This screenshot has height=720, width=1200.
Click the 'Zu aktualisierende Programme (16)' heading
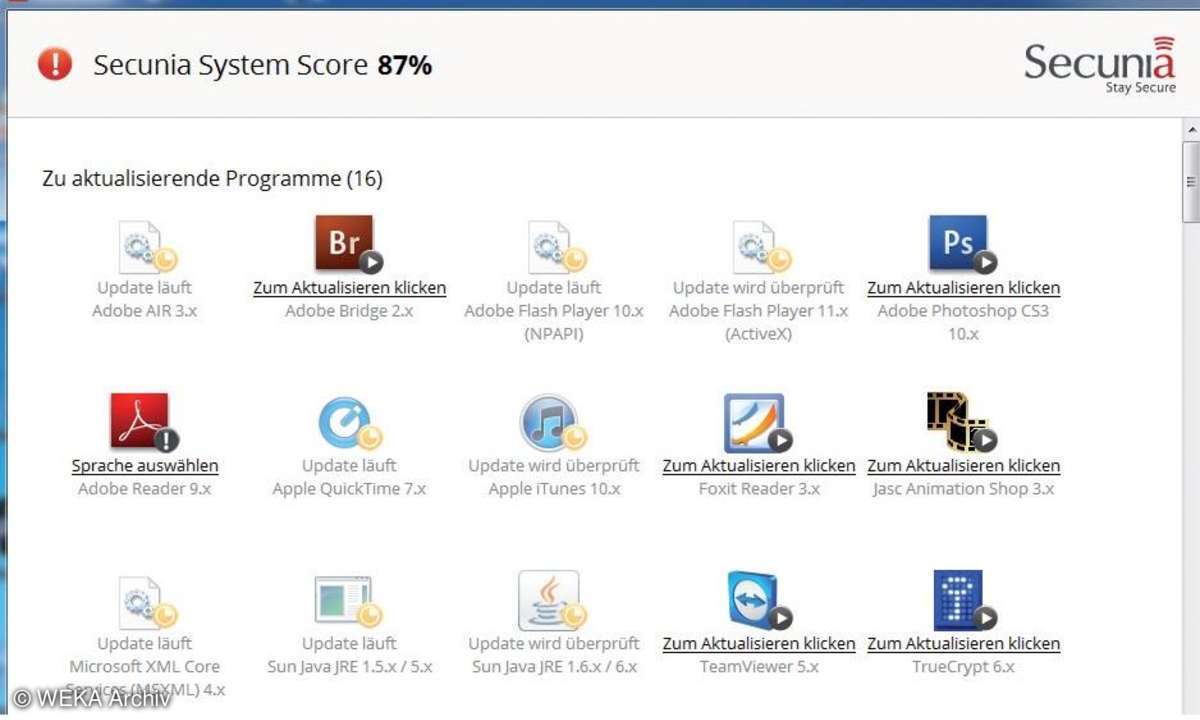point(212,179)
